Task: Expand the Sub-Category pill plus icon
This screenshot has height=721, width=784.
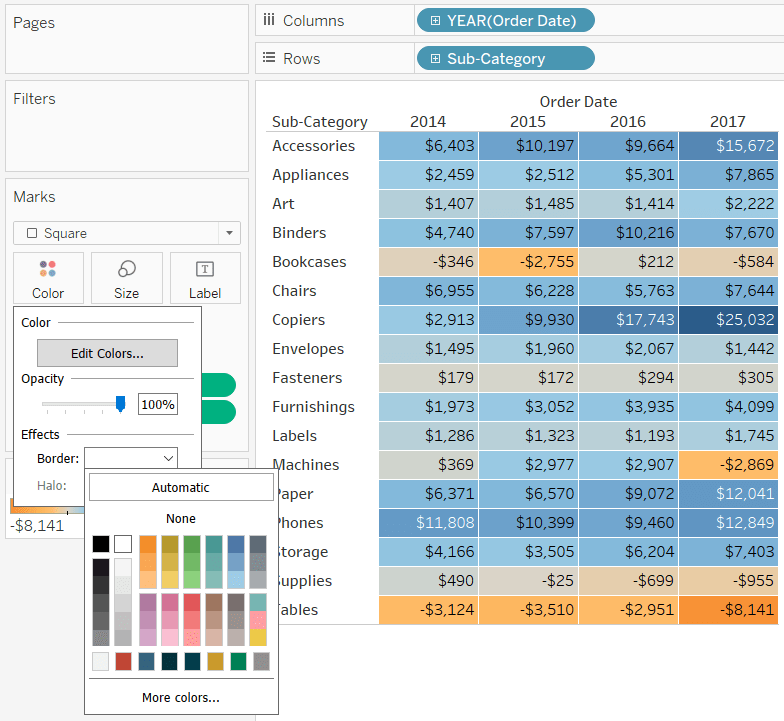Action: point(436,58)
